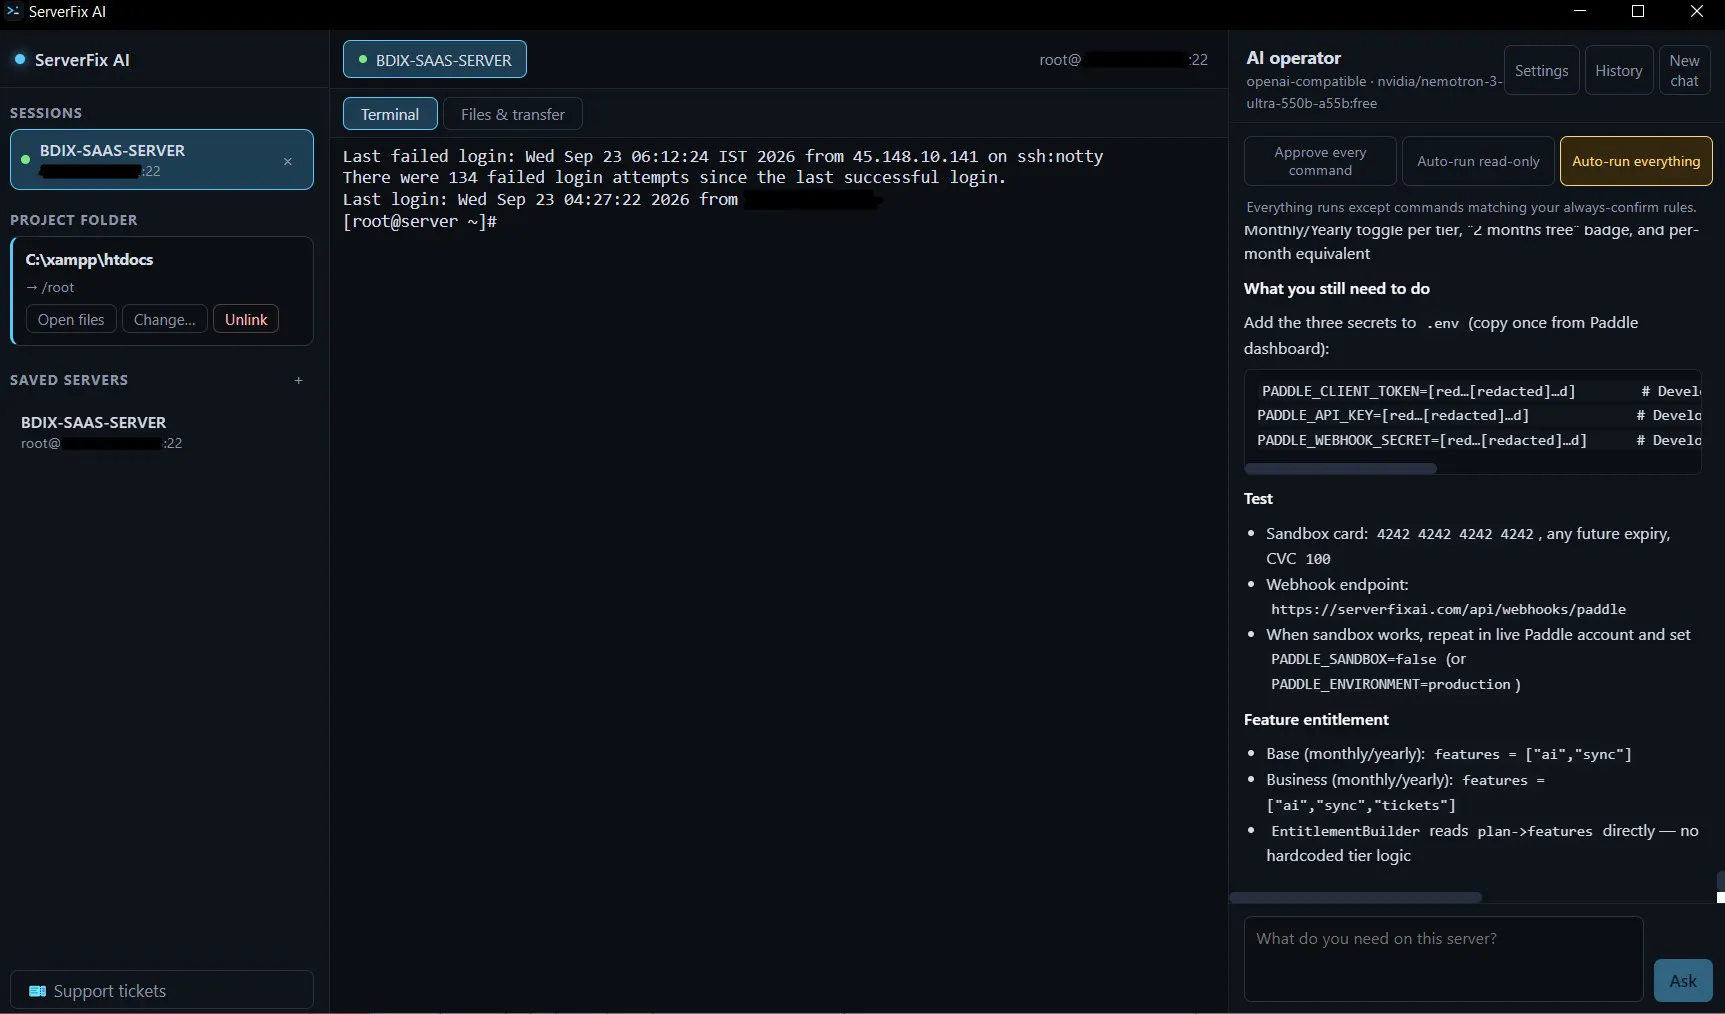
Task: Click the 'There were 134 failed login attempts' line
Action: [674, 177]
